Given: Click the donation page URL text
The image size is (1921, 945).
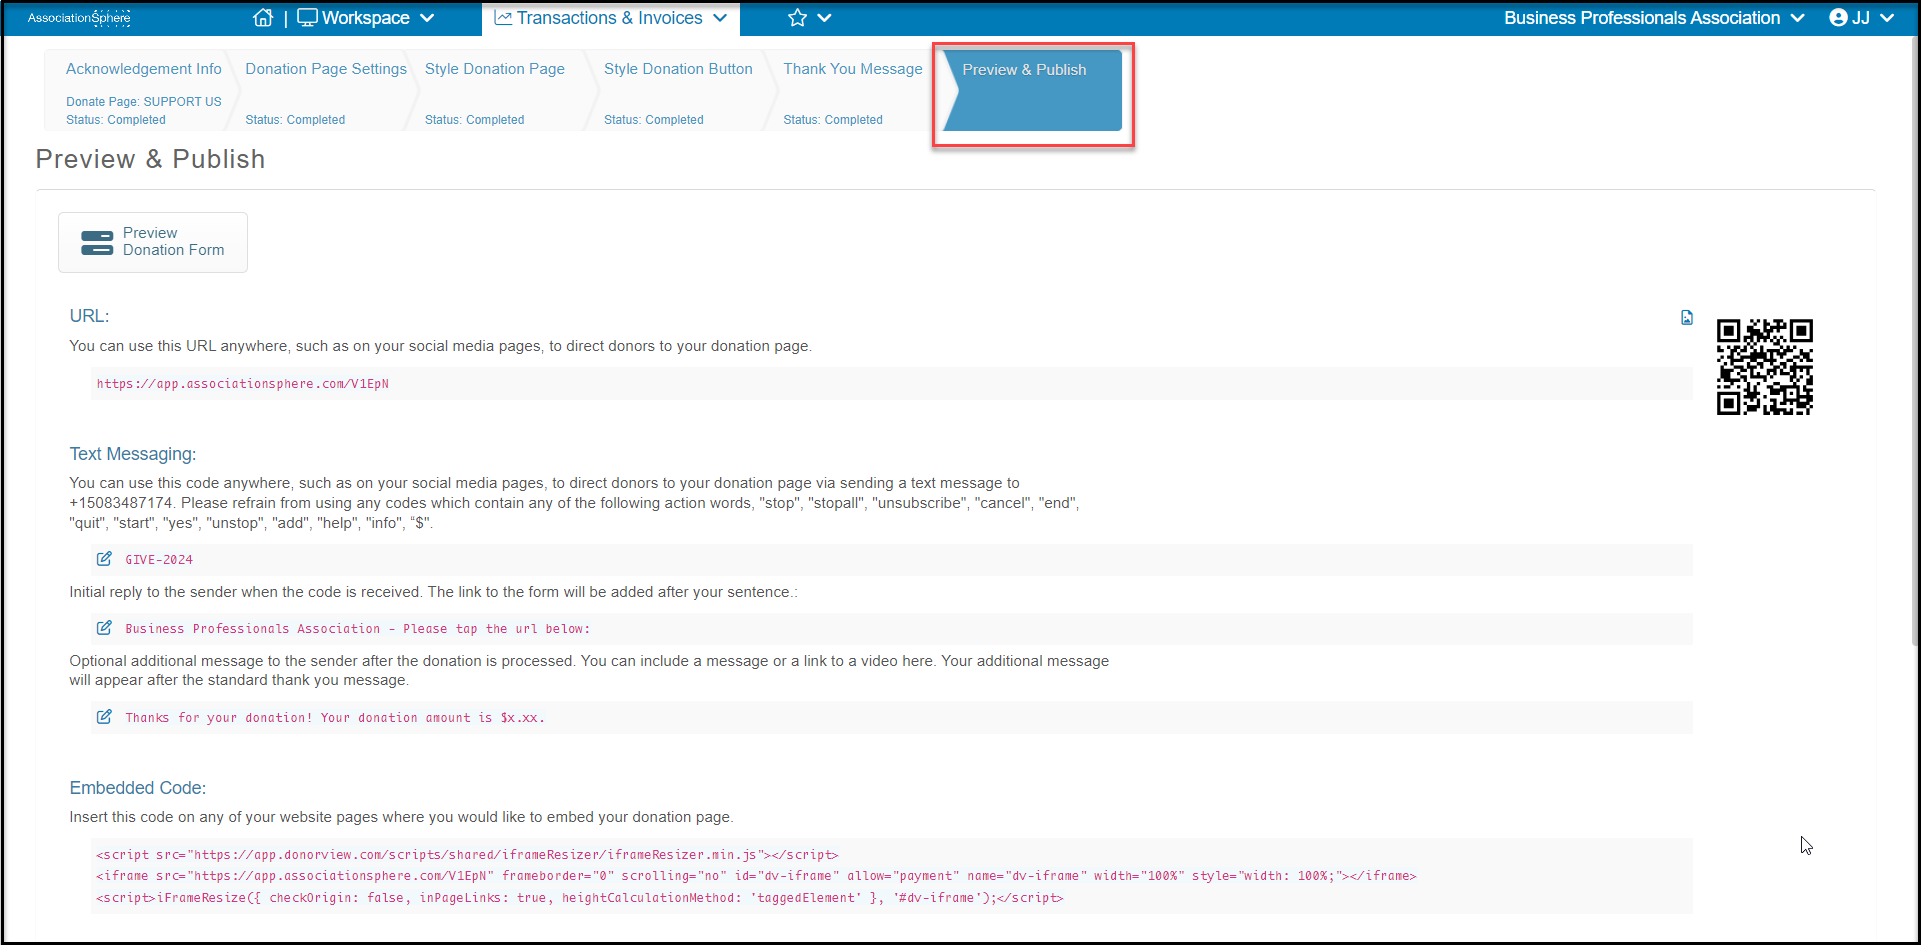Looking at the screenshot, I should [x=243, y=384].
